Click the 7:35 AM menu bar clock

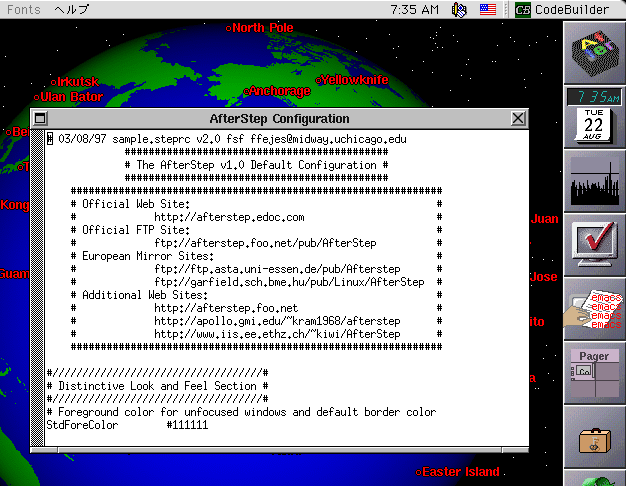(x=414, y=9)
